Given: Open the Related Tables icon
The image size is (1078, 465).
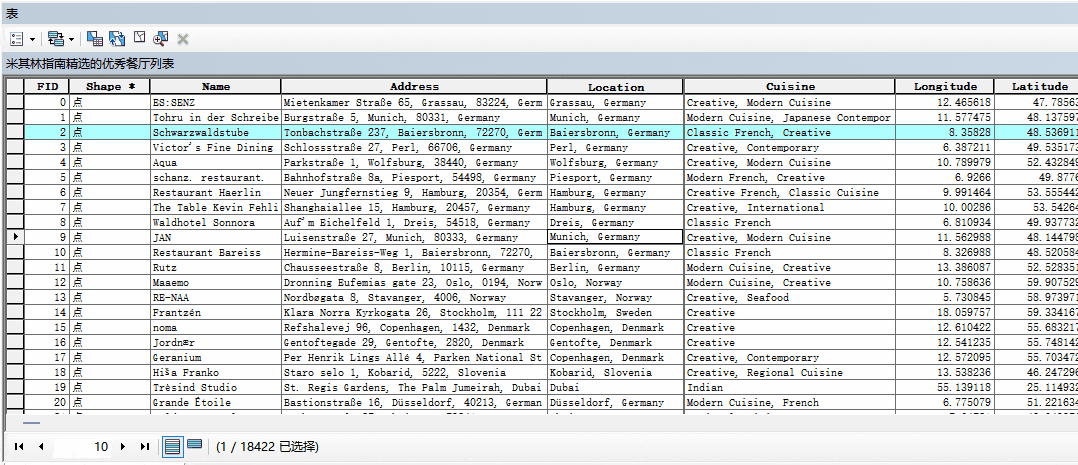Looking at the screenshot, I should pyautogui.click(x=55, y=39).
